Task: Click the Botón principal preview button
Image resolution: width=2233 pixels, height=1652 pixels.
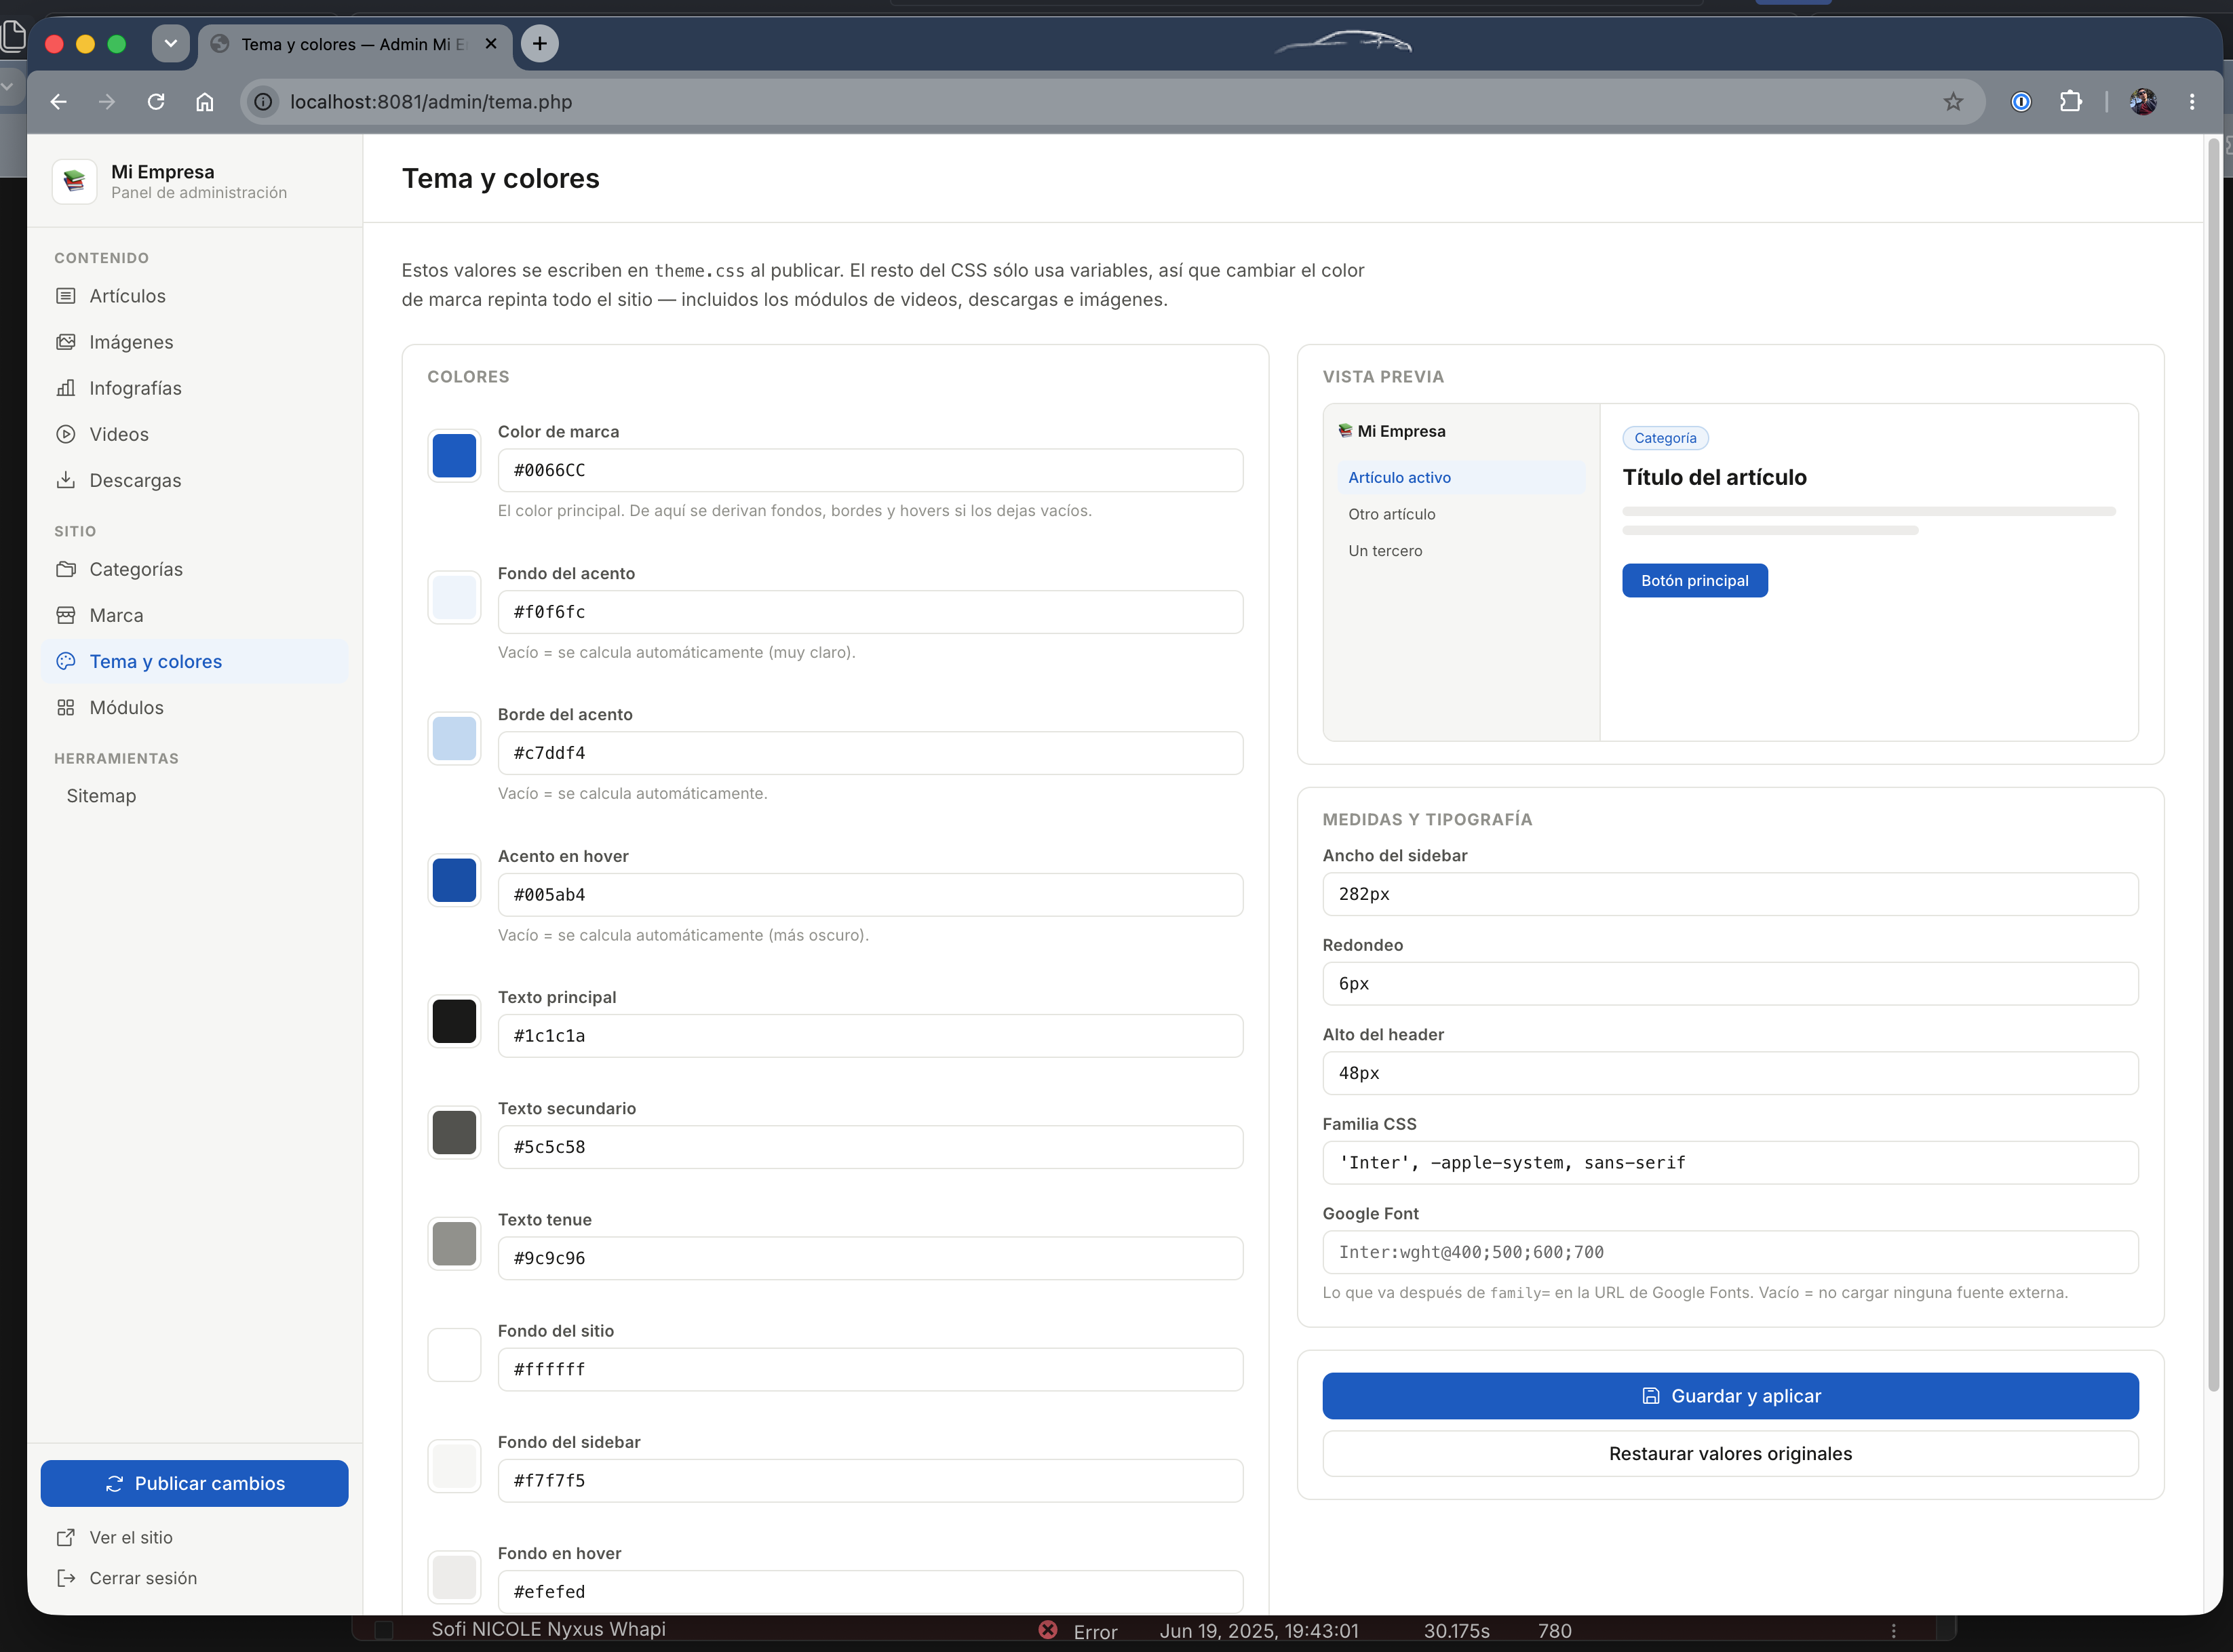Action: click(1695, 581)
